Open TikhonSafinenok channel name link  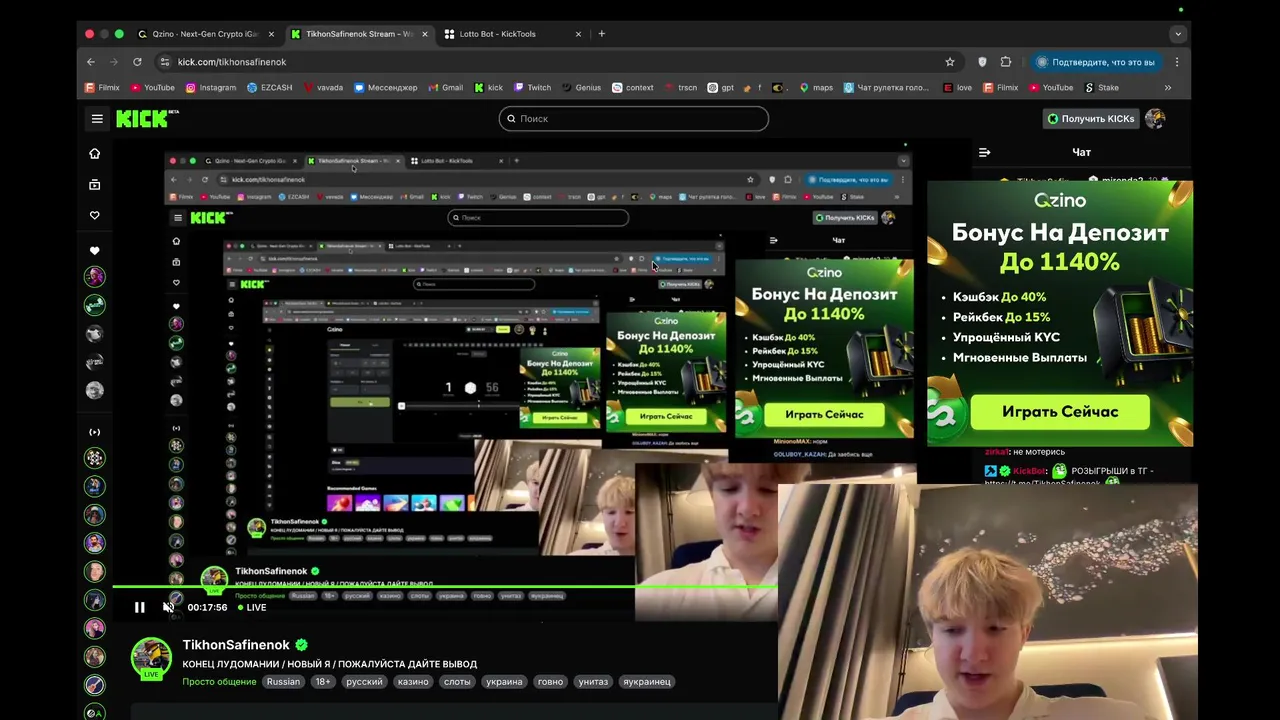pos(236,645)
